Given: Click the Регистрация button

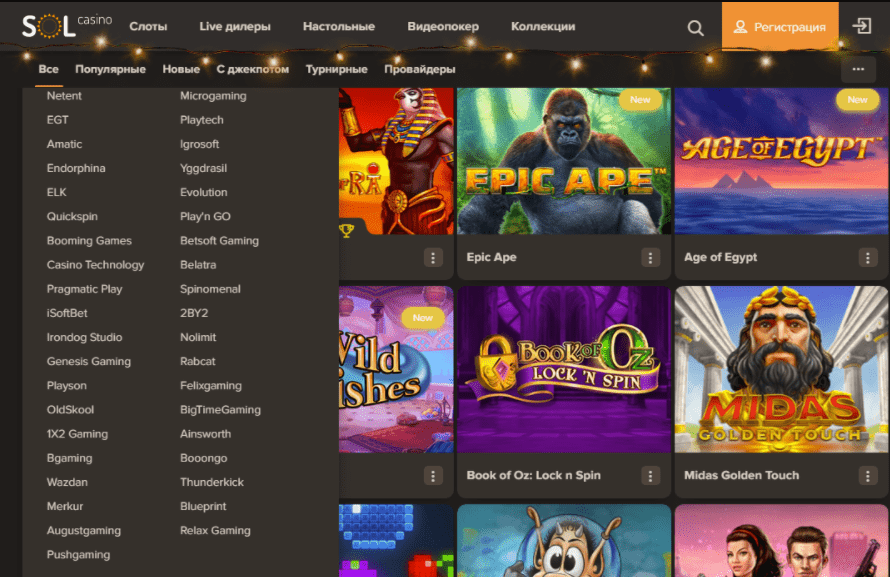Looking at the screenshot, I should (x=780, y=27).
